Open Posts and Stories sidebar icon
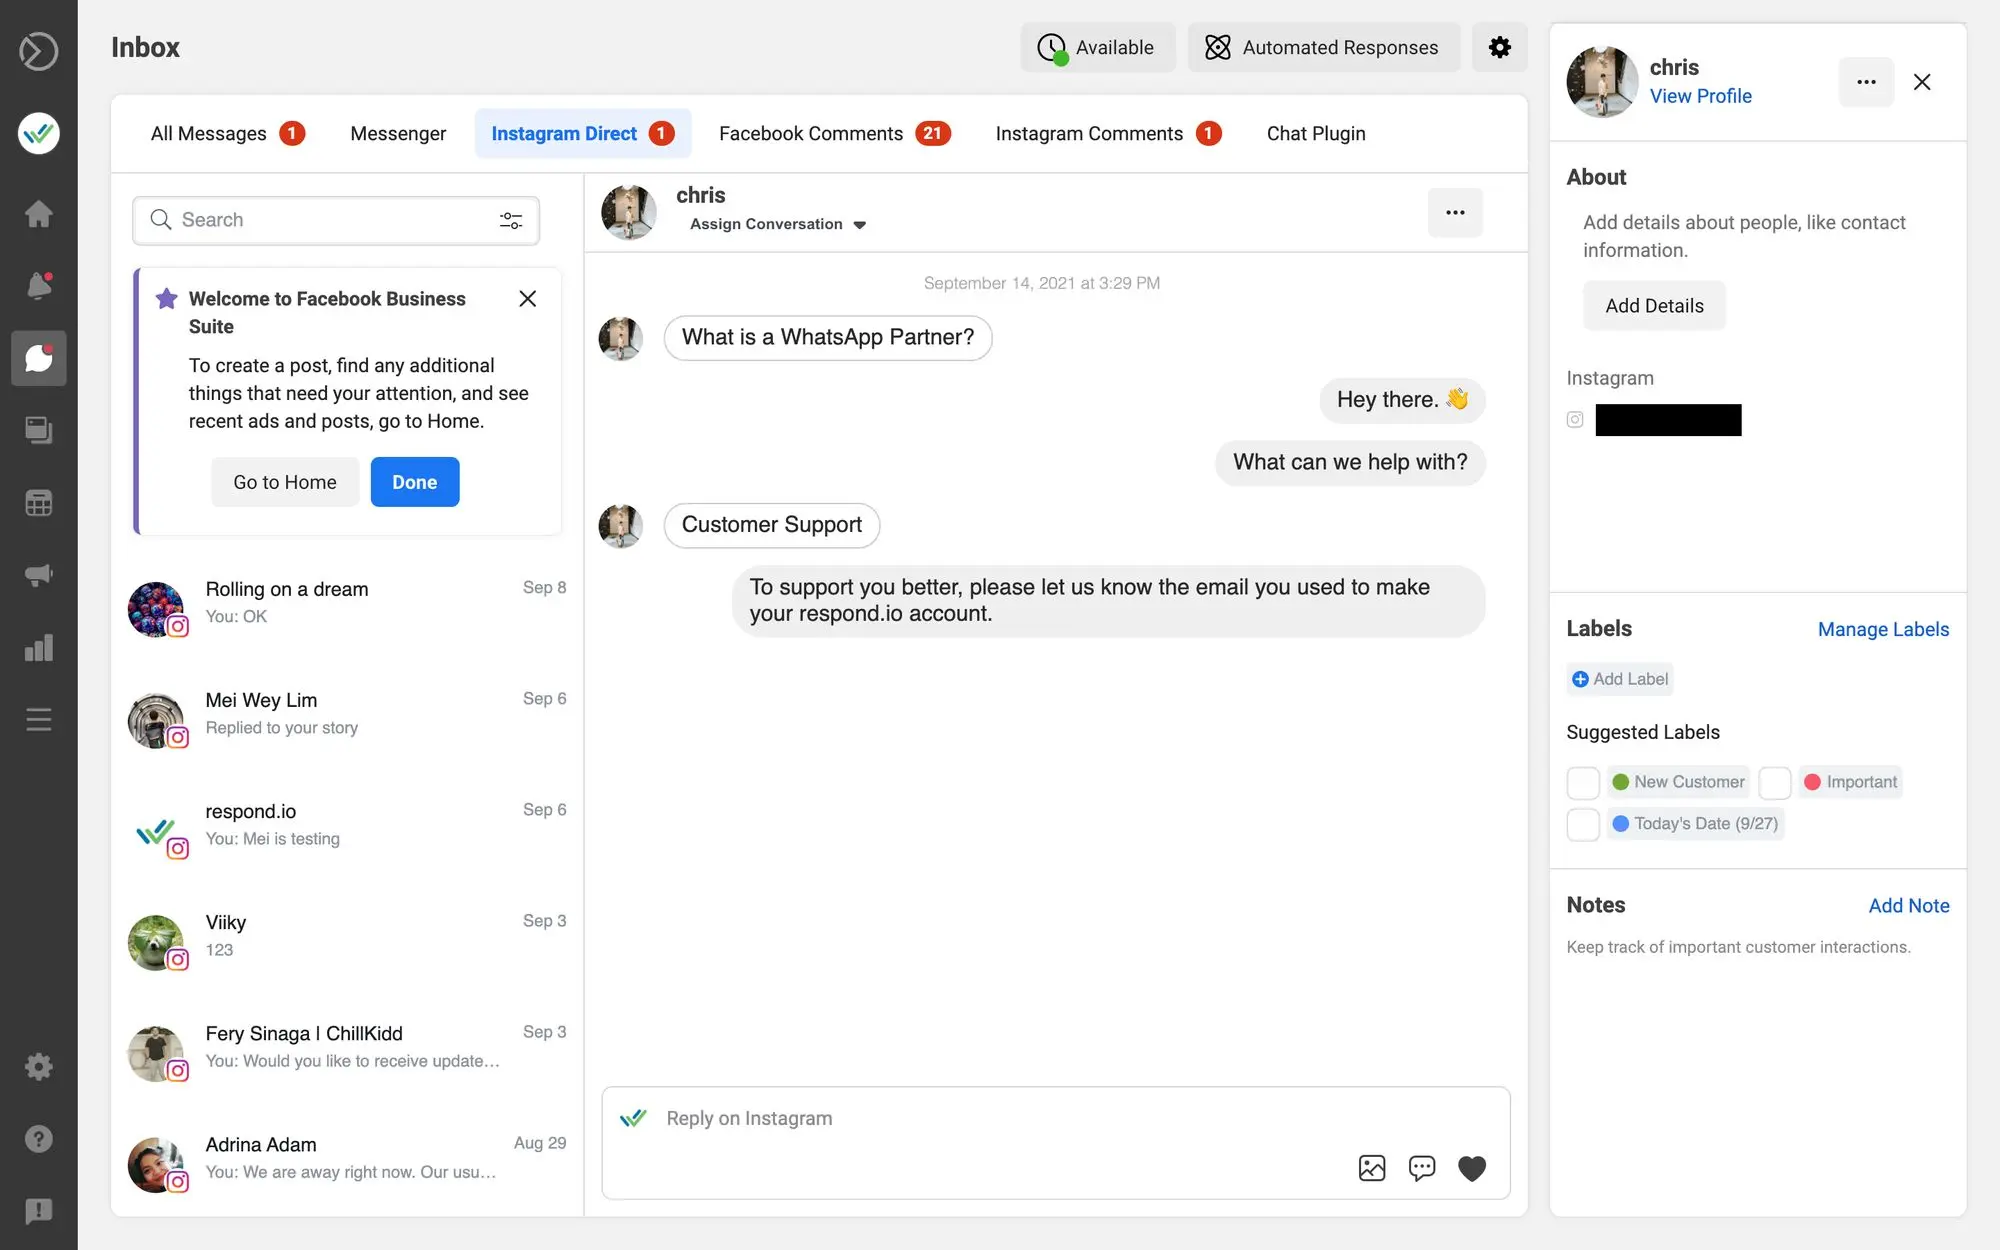 pyautogui.click(x=38, y=430)
